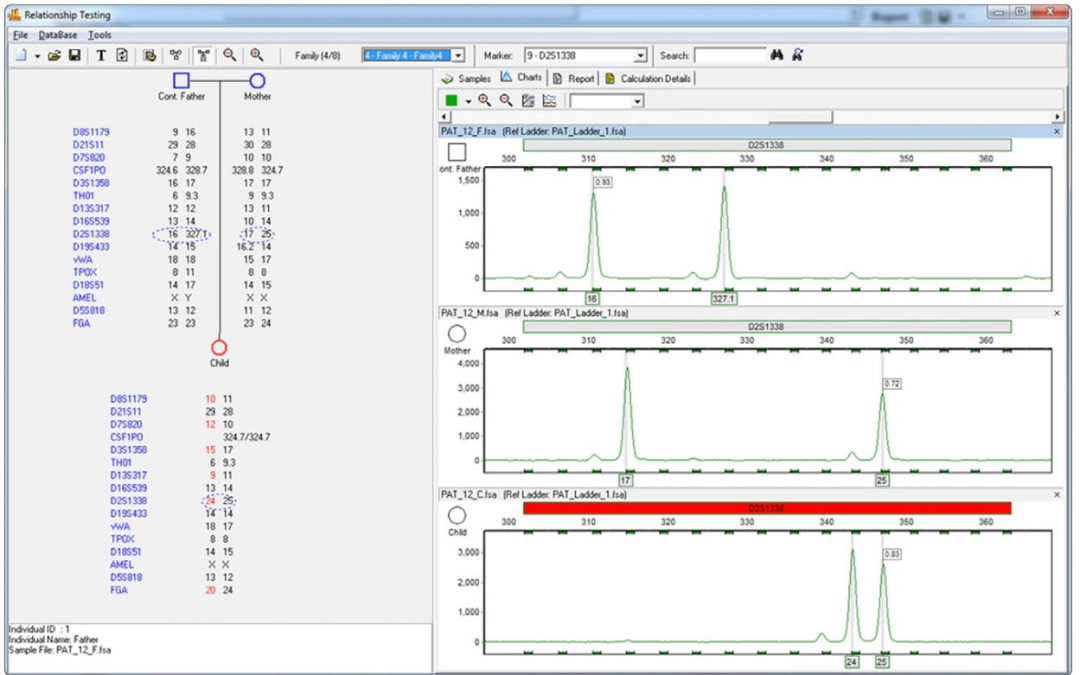Open the File menu
The width and height of the screenshot is (1080, 675).
click(x=20, y=35)
